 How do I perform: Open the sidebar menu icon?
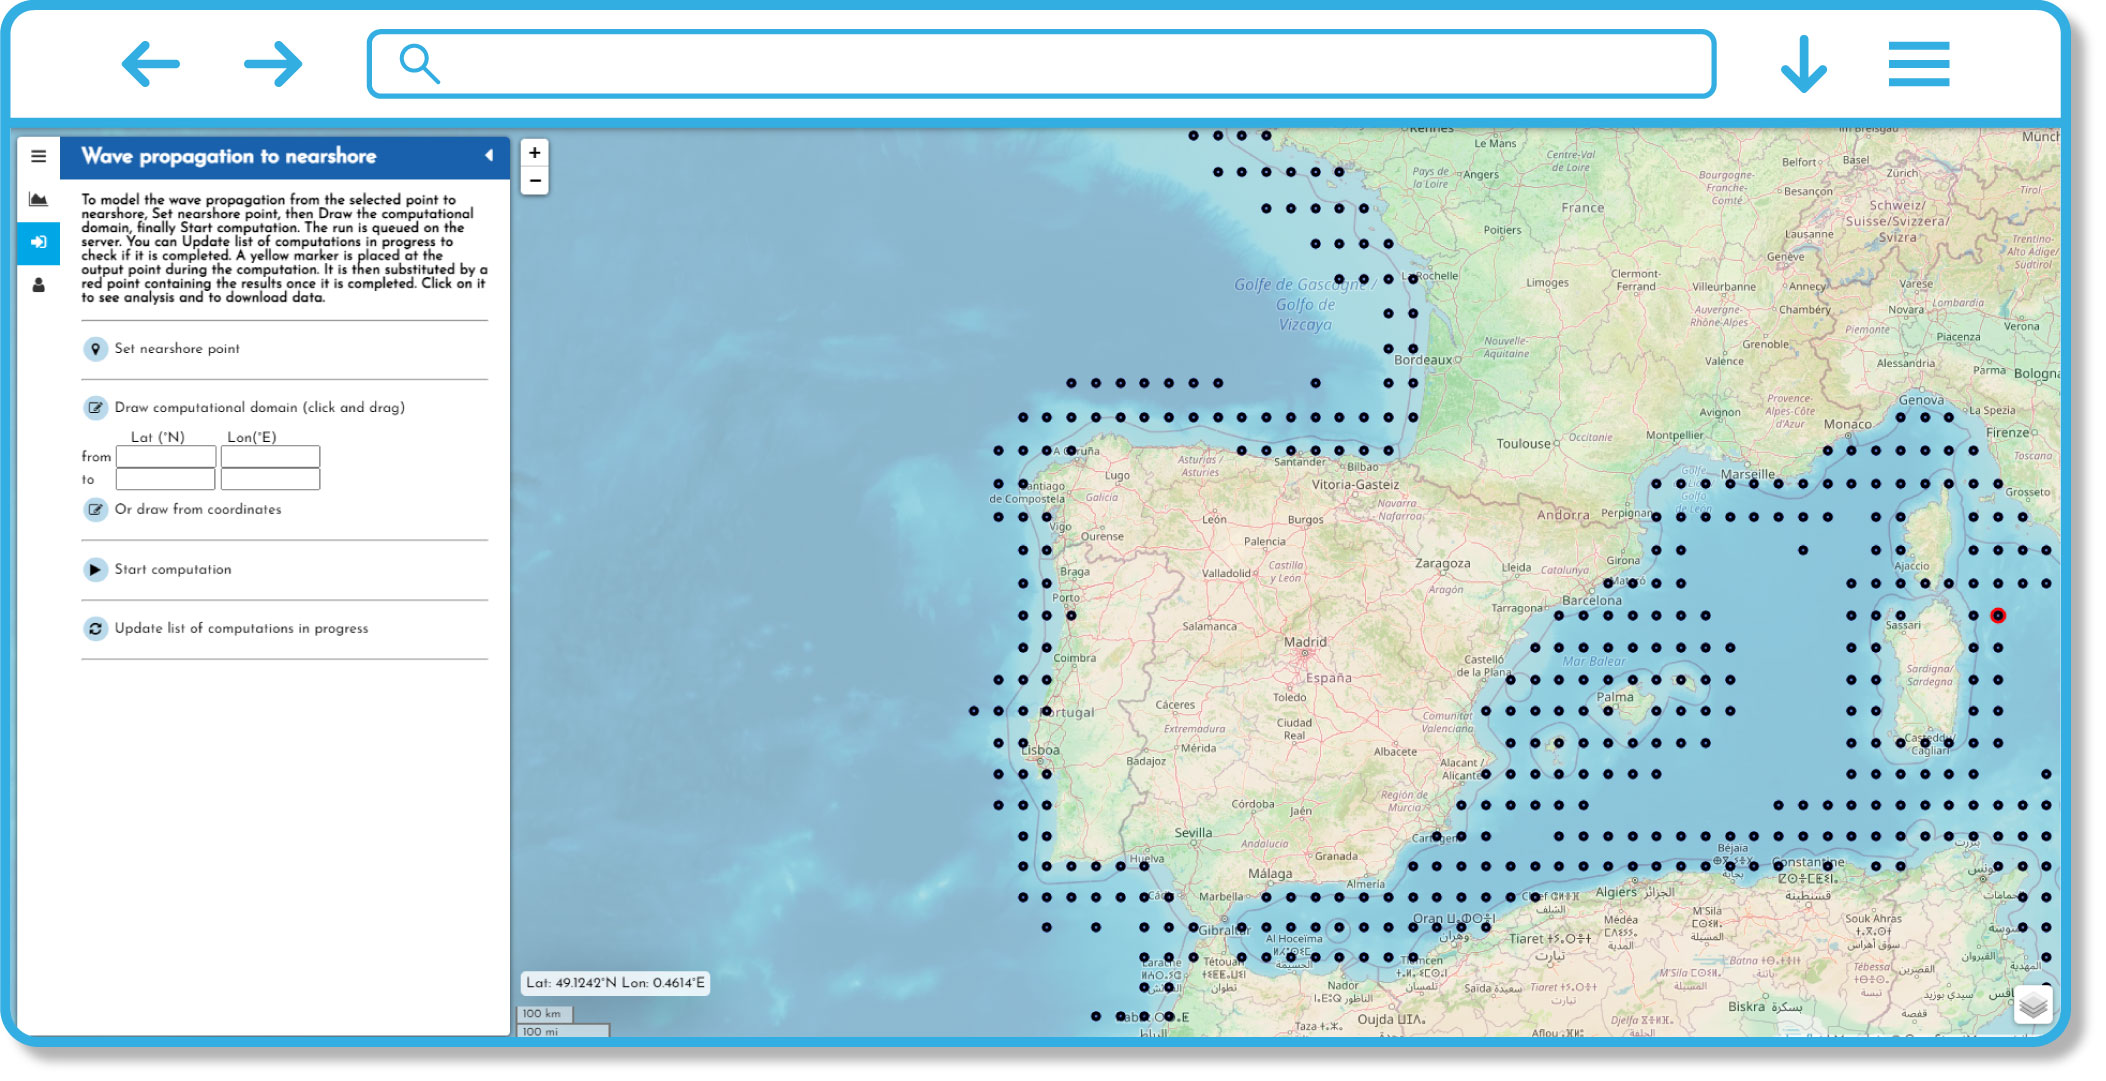38,156
